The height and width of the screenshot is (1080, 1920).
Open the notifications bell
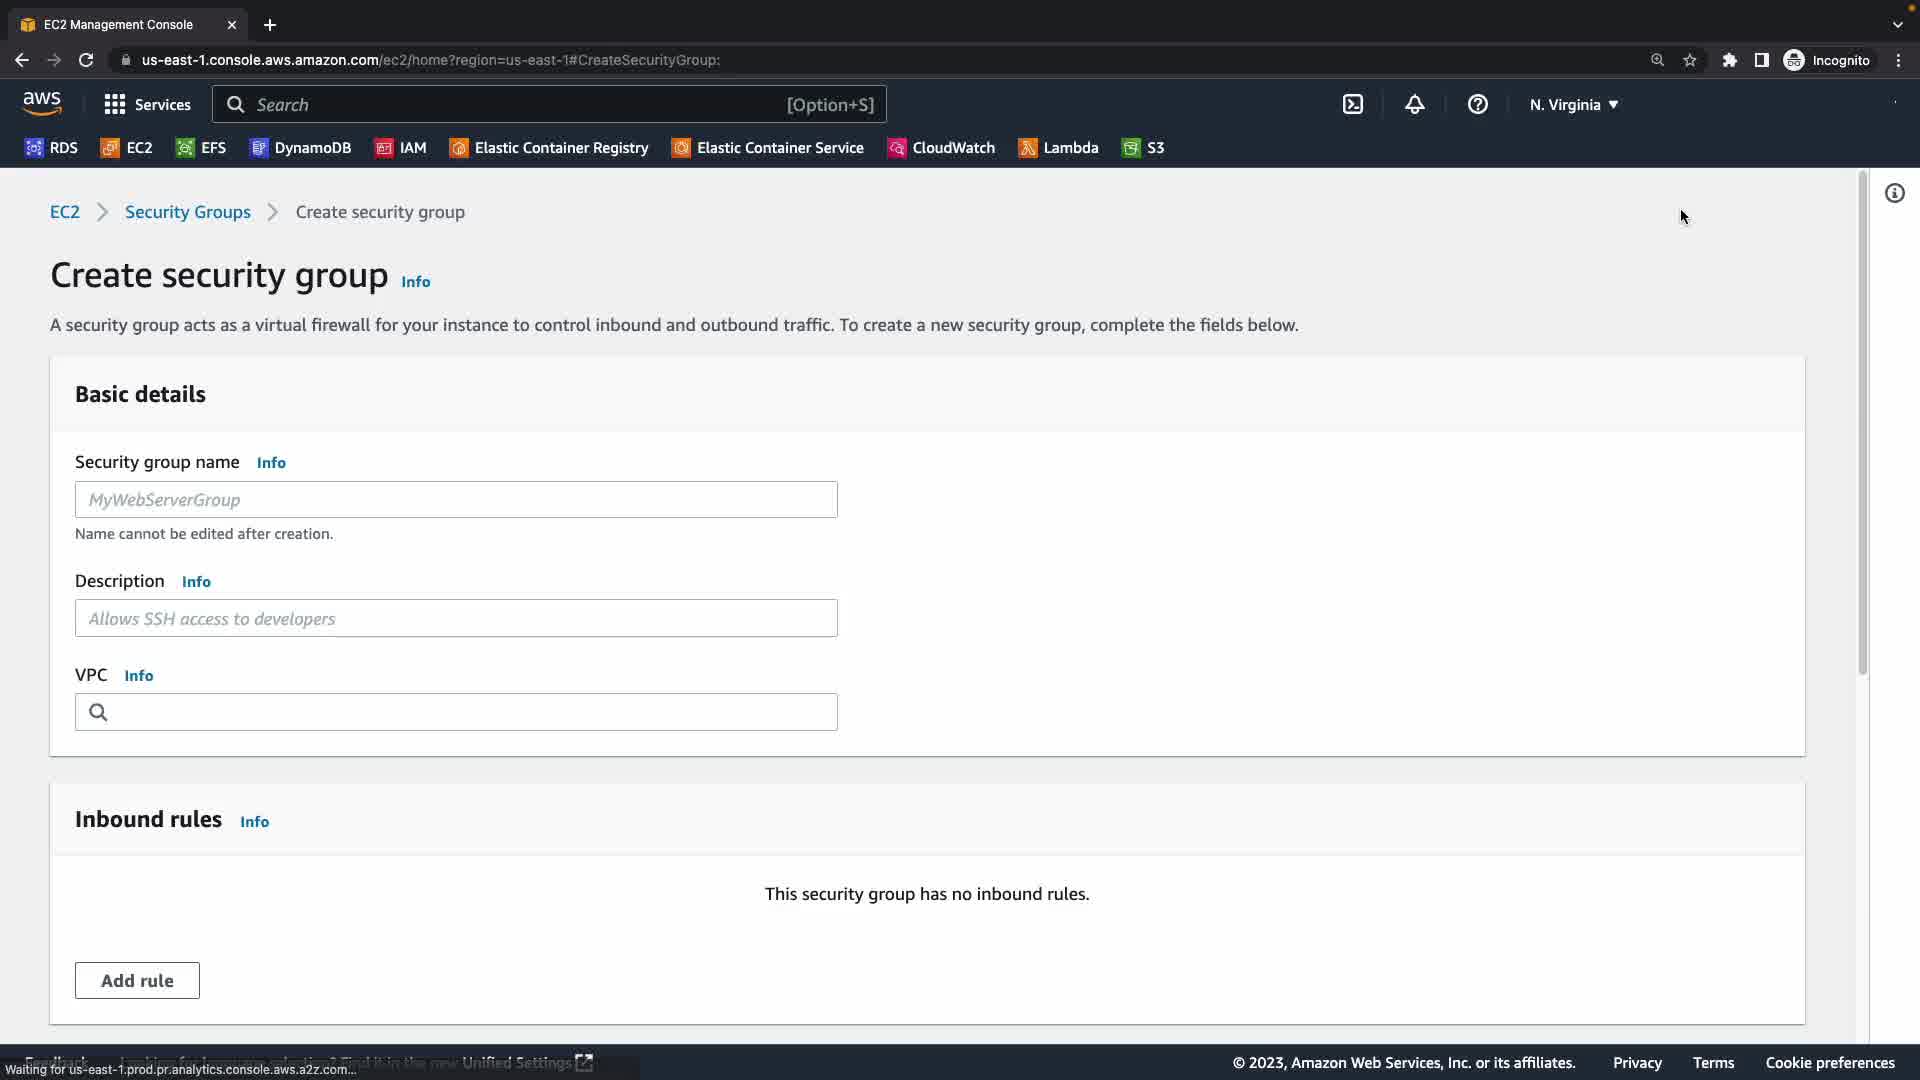[x=1415, y=104]
